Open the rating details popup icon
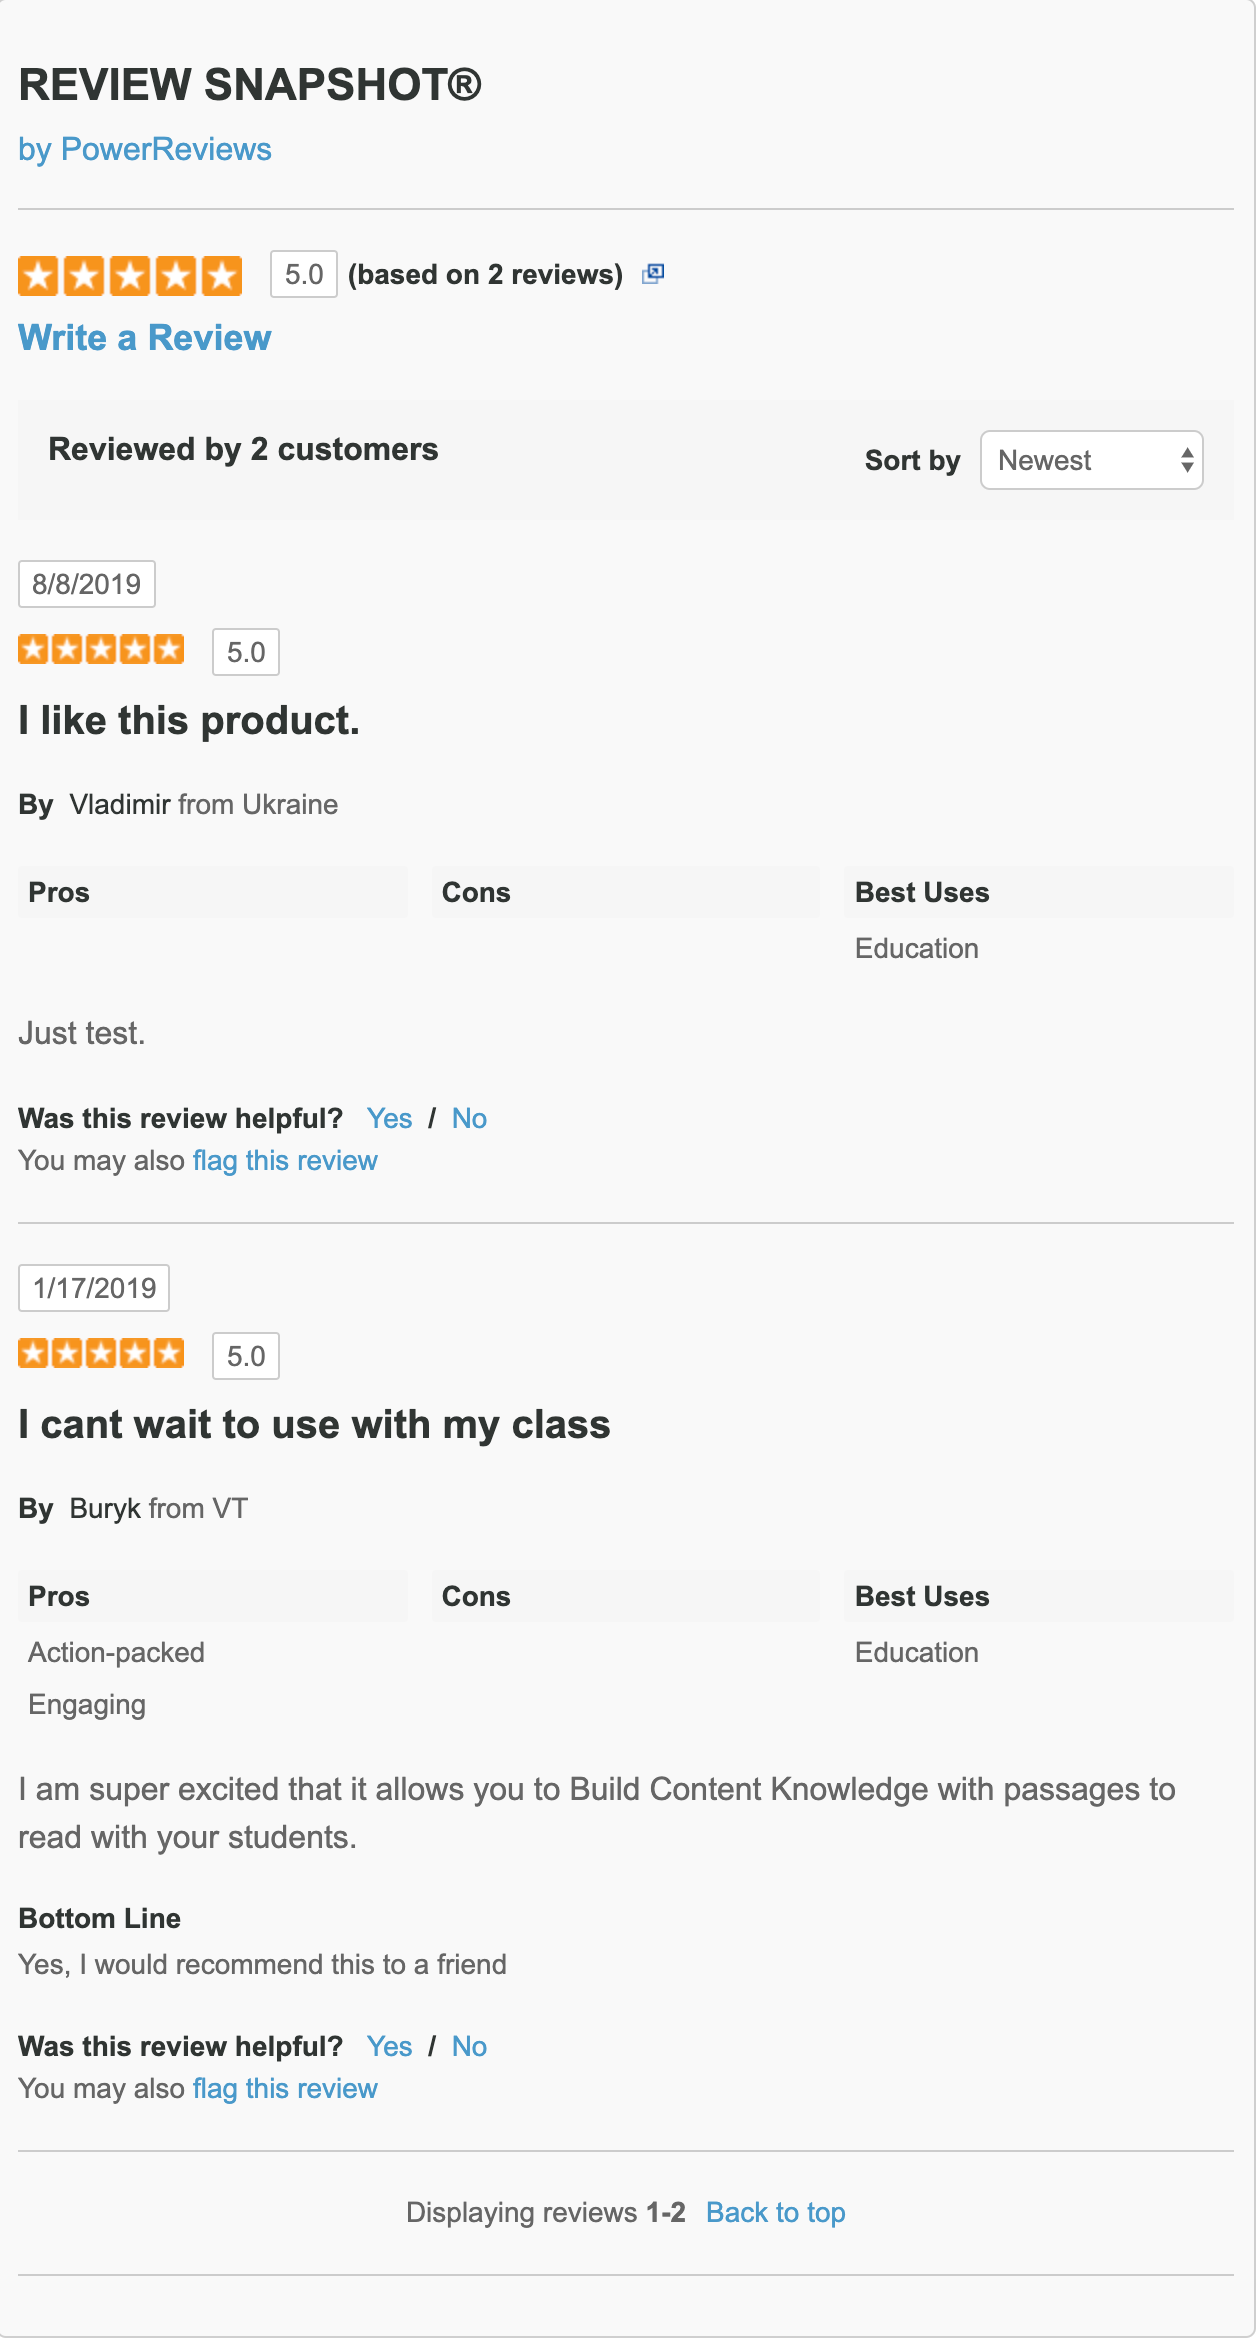1256x2342 pixels. tap(653, 274)
